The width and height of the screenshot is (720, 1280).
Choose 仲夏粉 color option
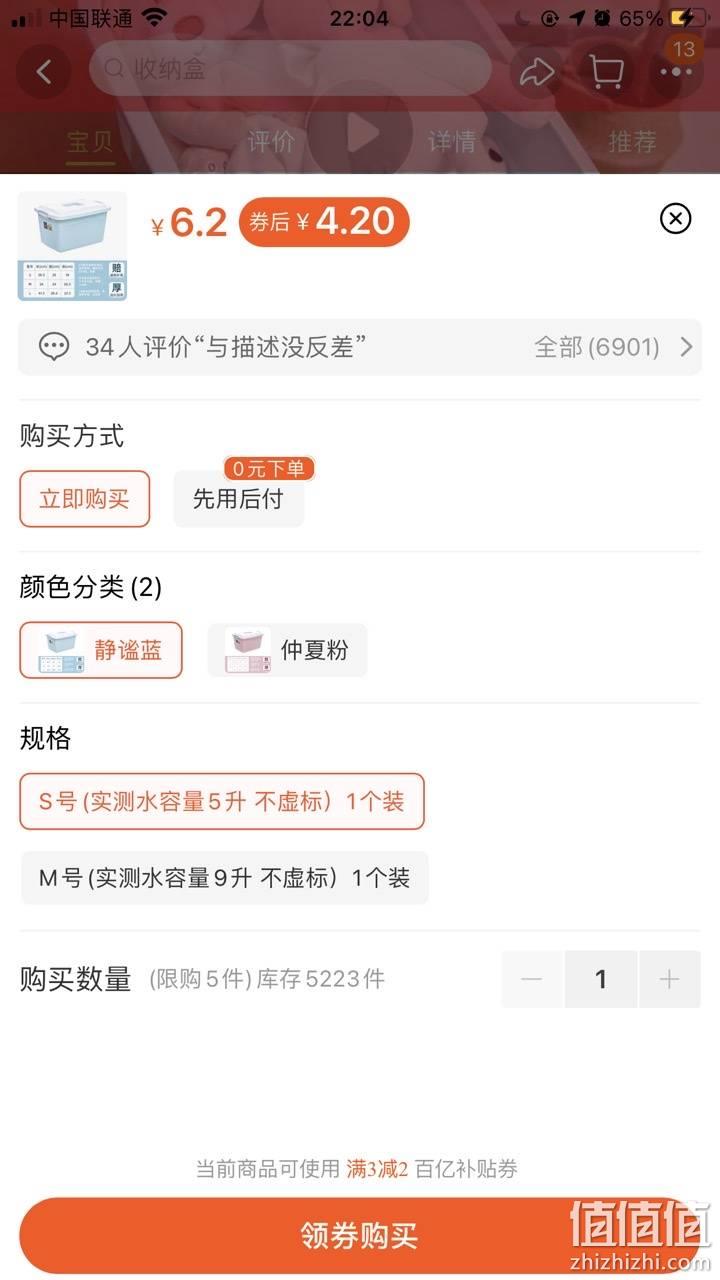click(x=287, y=650)
